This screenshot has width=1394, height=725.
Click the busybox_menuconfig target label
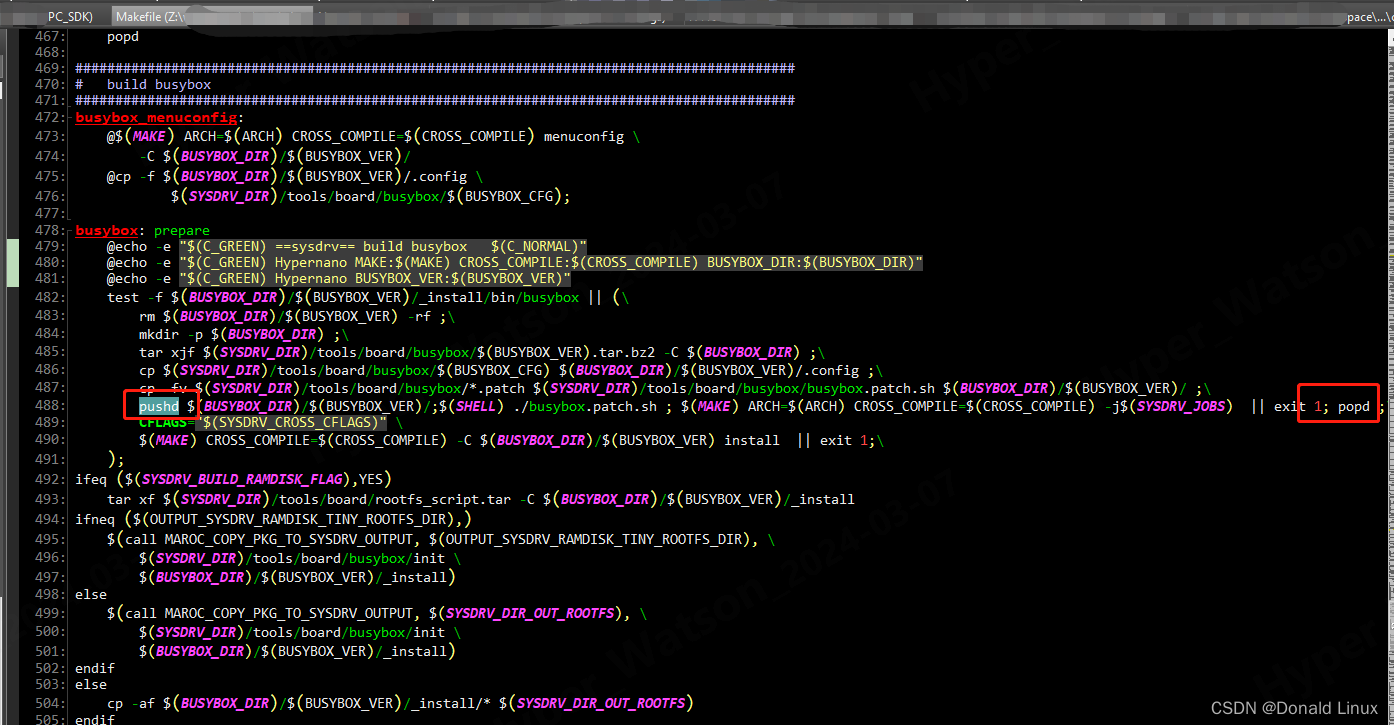[155, 117]
